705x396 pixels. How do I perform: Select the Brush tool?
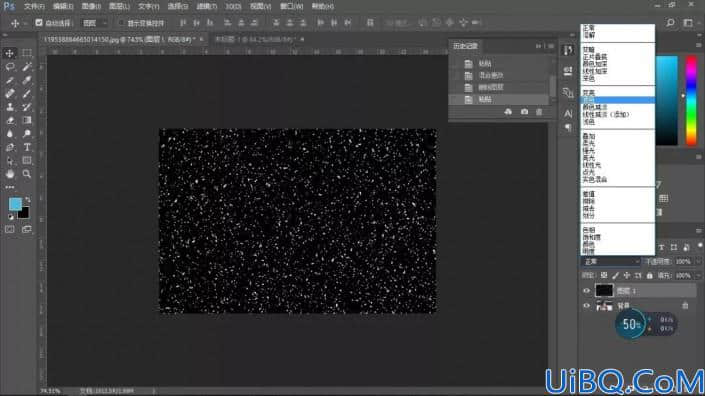point(27,93)
